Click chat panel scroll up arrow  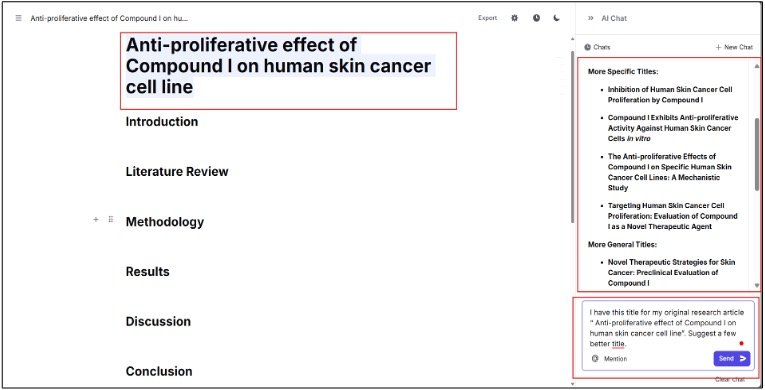pyautogui.click(x=757, y=66)
